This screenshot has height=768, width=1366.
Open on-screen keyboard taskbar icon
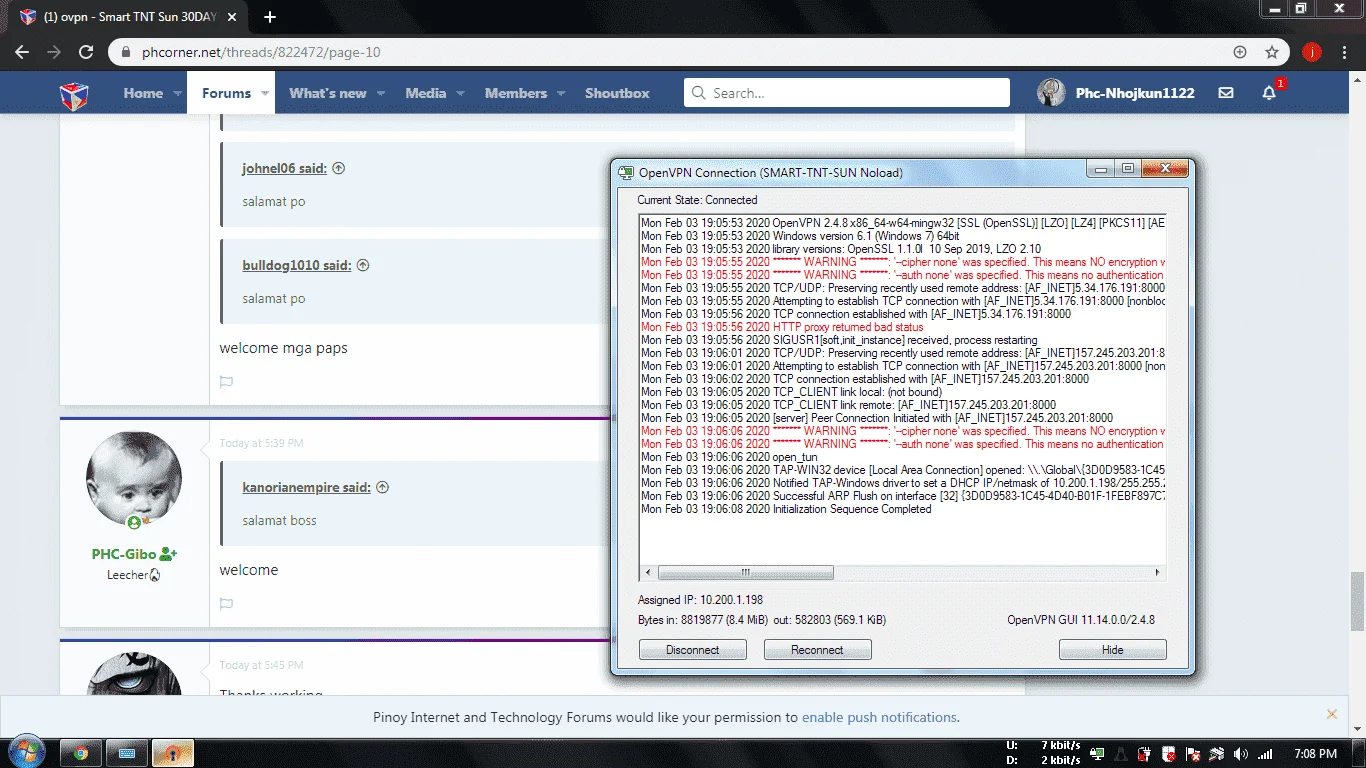point(128,753)
